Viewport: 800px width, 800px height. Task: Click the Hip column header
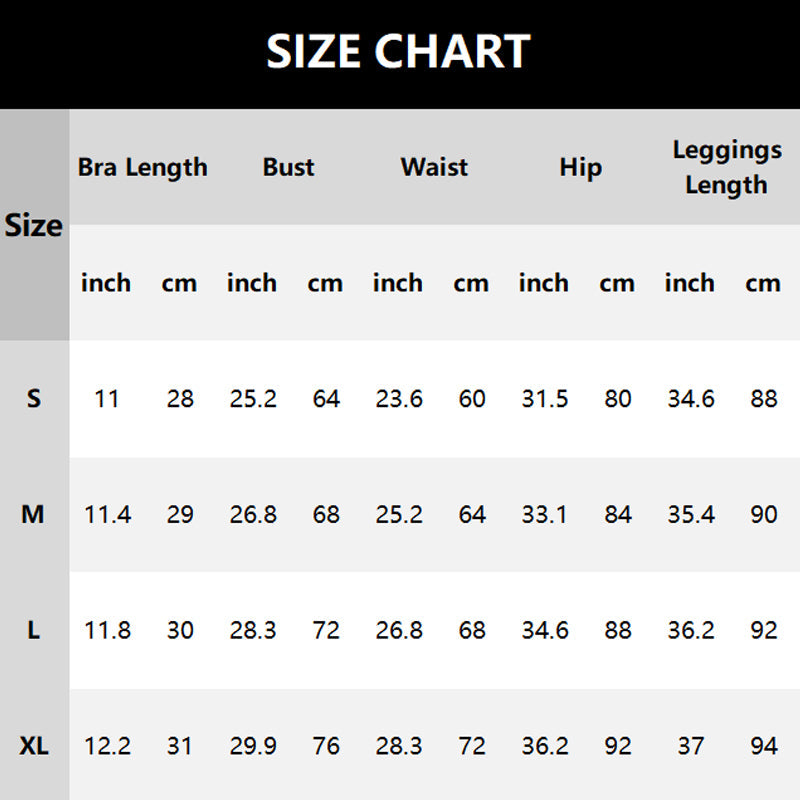[580, 167]
